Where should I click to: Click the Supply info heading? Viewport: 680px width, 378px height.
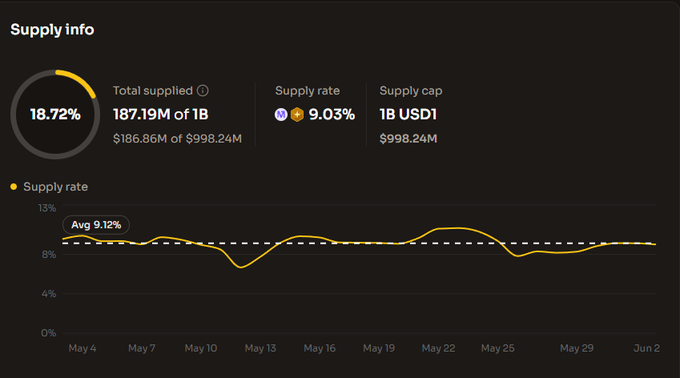tap(52, 29)
